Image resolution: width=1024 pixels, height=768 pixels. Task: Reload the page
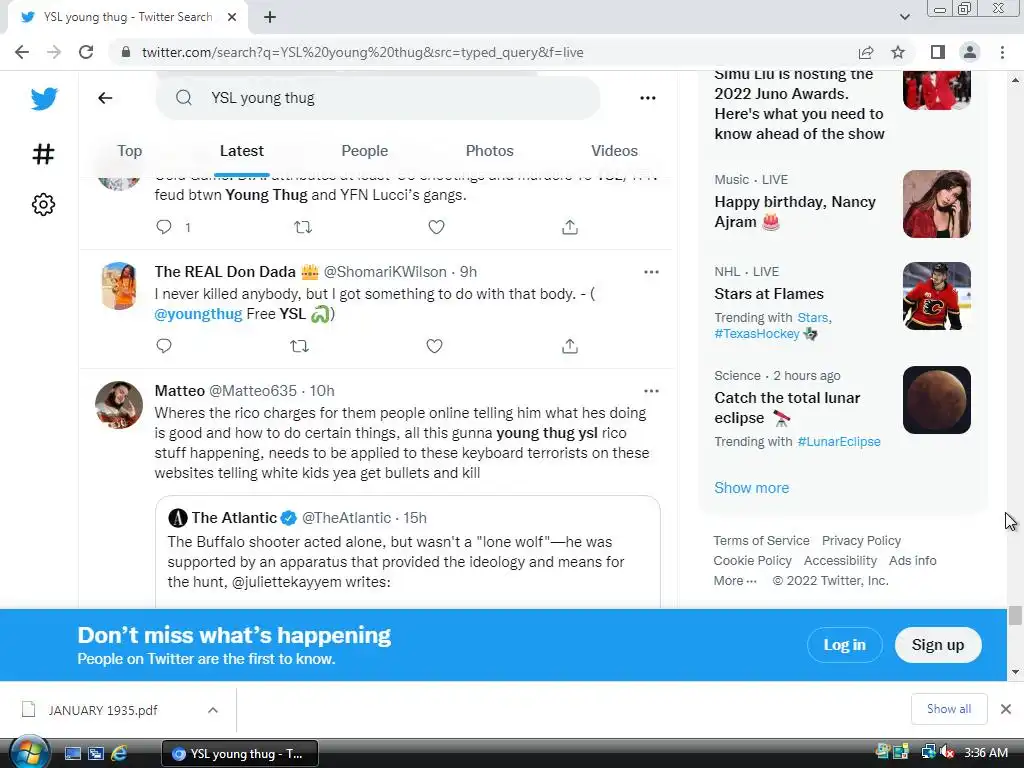[86, 52]
